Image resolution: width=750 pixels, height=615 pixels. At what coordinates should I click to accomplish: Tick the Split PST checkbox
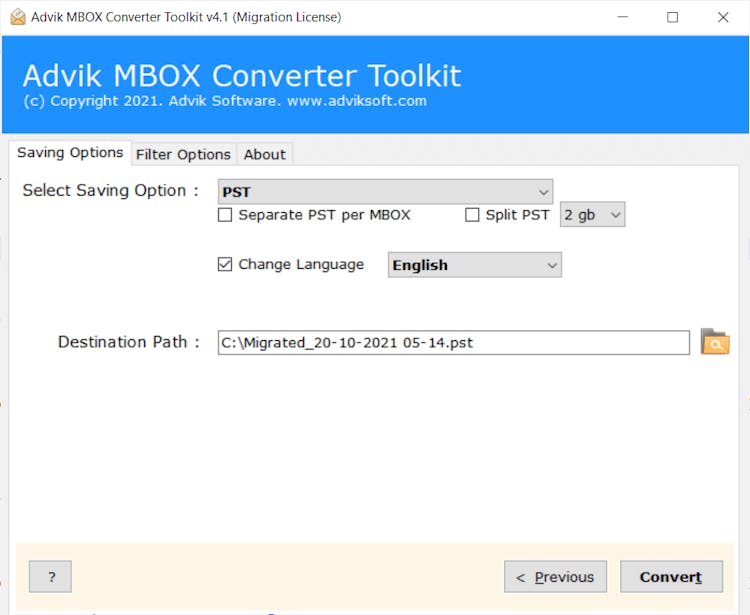[473, 215]
